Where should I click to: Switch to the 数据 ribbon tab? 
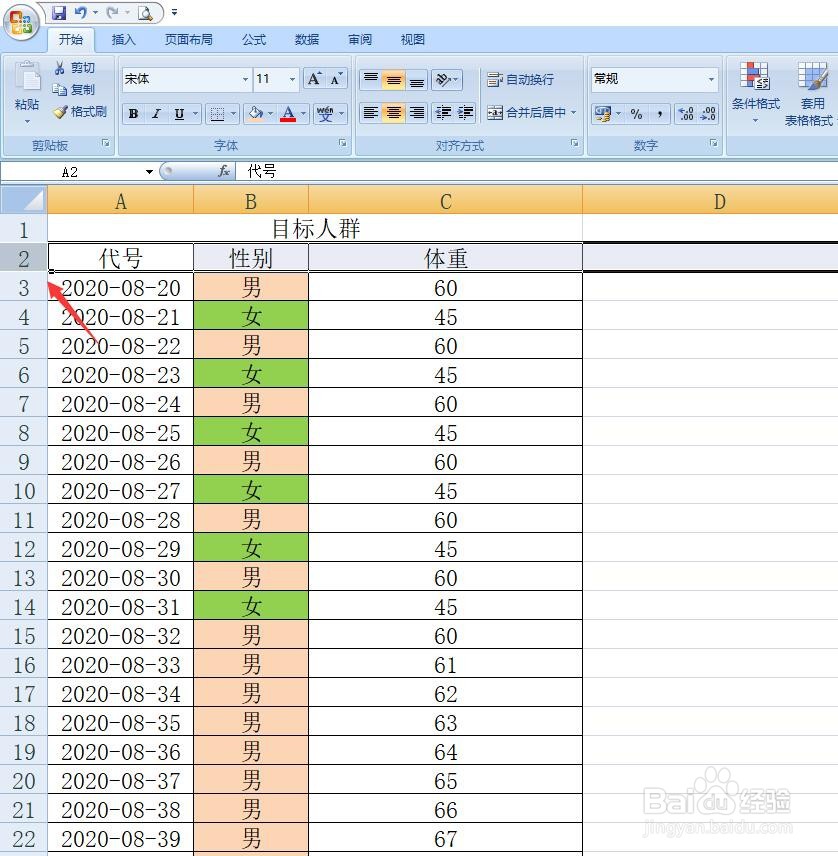point(306,39)
